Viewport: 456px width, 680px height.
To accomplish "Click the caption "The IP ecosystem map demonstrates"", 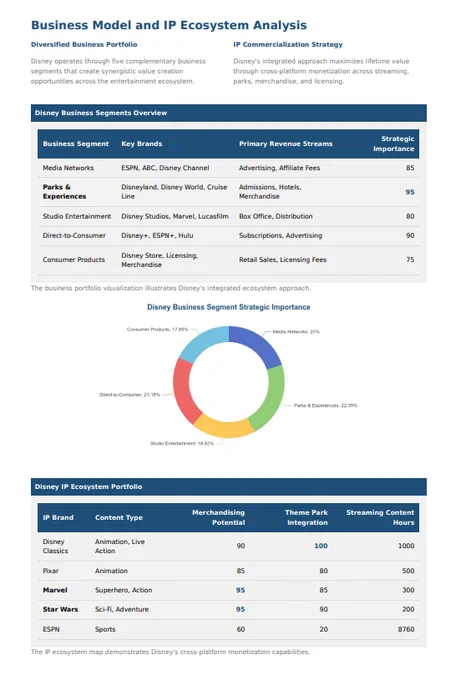I will click(x=170, y=652).
